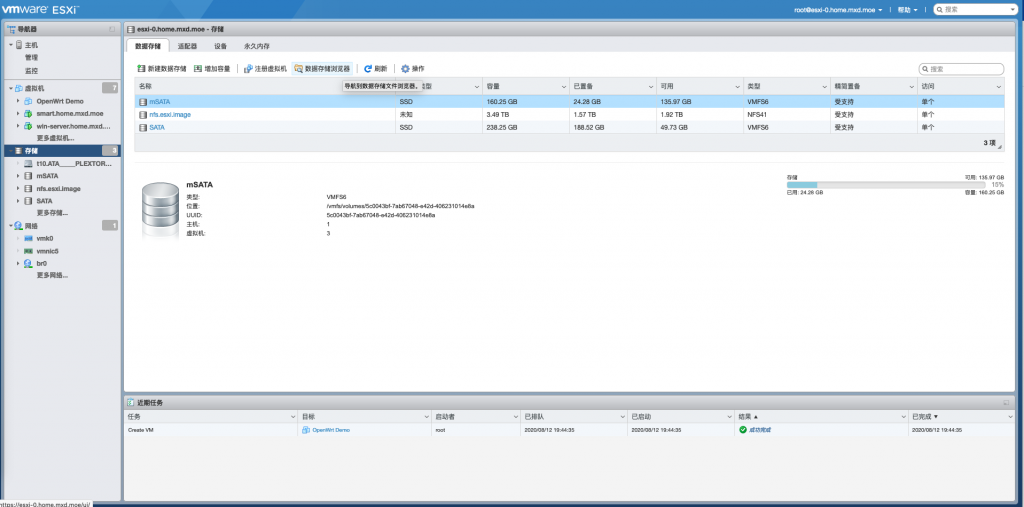Click the 注册虚拟机 toolbar icon
The height and width of the screenshot is (507, 1024).
pos(248,69)
